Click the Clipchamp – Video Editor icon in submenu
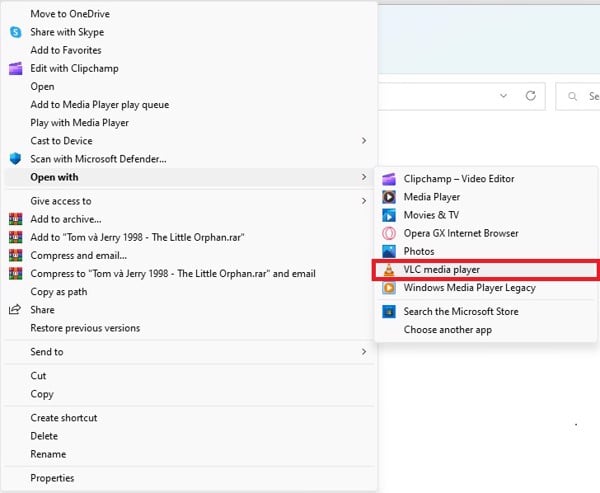The image size is (600, 493). [x=389, y=179]
